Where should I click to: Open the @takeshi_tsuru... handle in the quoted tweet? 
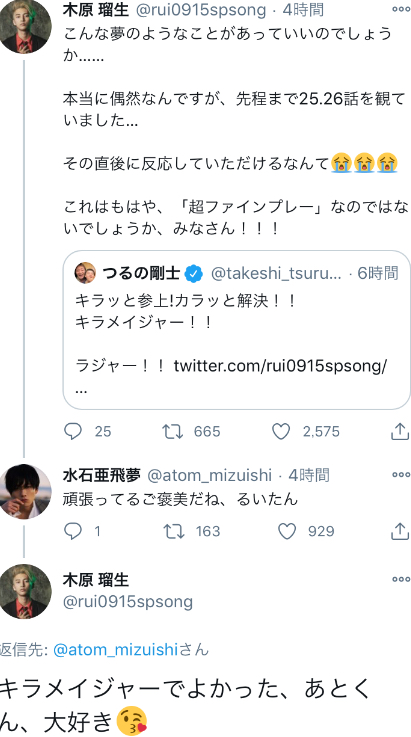point(276,274)
